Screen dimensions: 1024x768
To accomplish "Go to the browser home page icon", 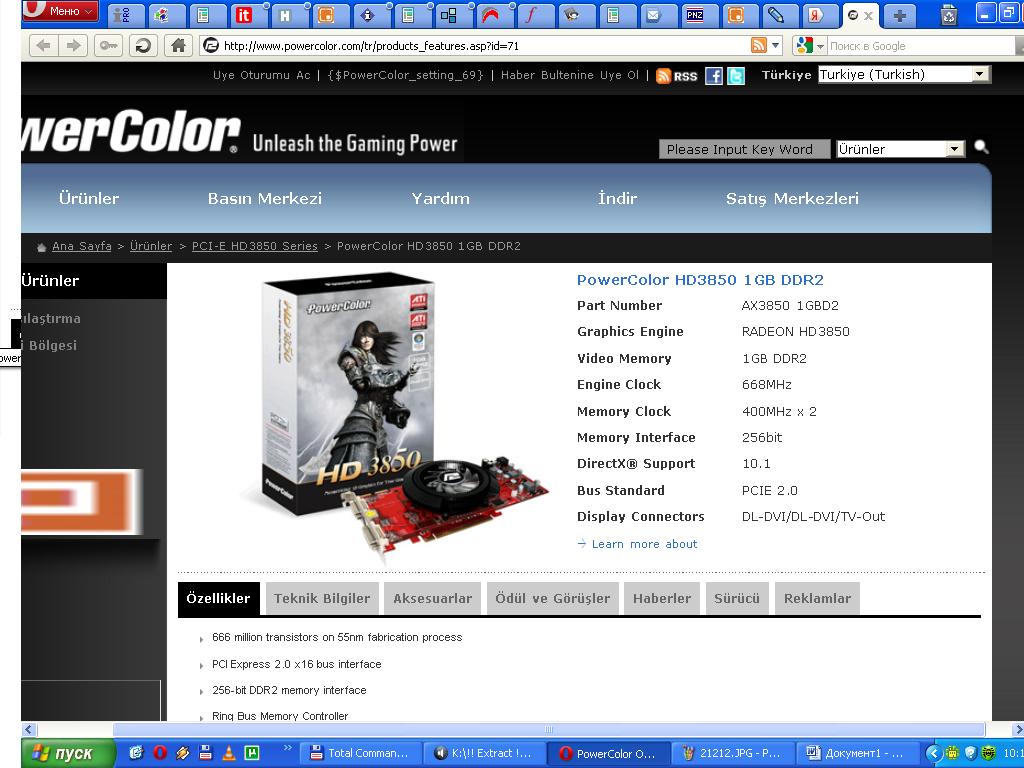I will point(178,46).
